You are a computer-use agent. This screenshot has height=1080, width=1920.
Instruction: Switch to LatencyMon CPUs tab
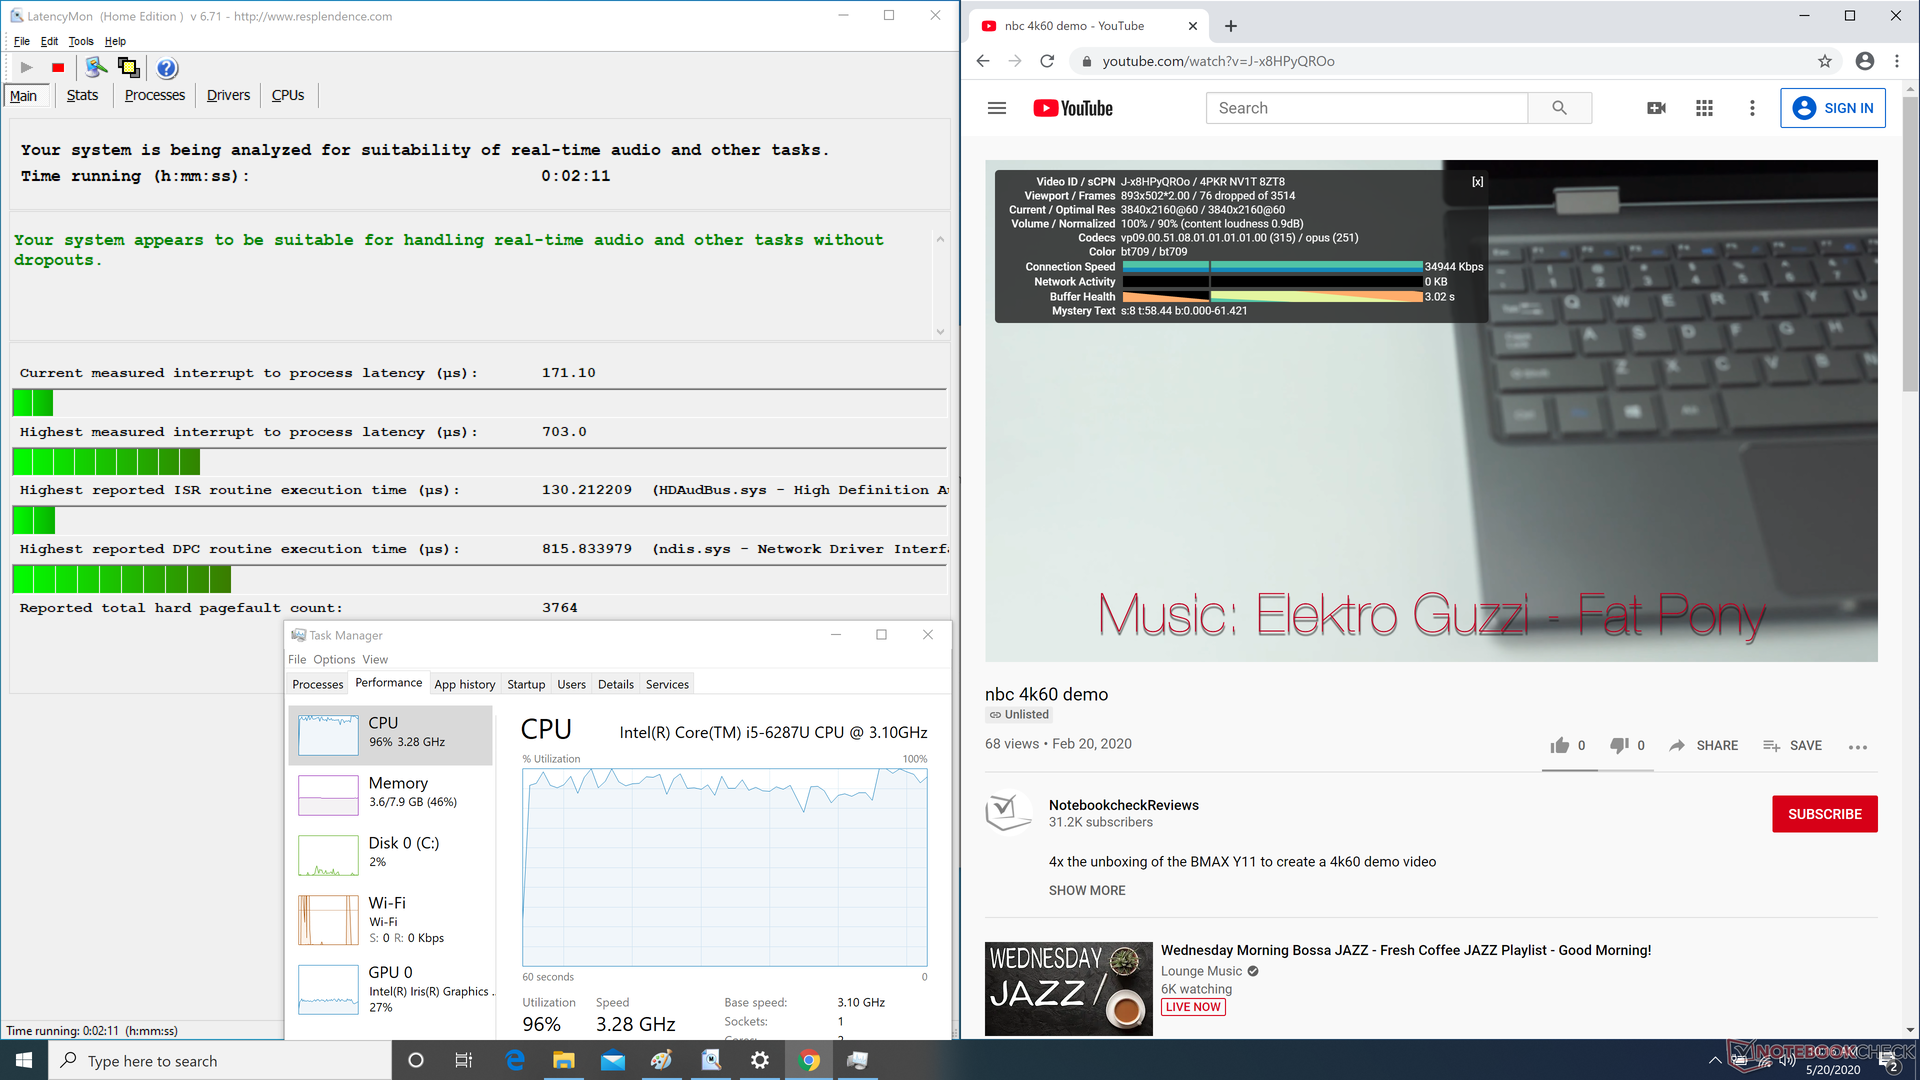[x=288, y=95]
